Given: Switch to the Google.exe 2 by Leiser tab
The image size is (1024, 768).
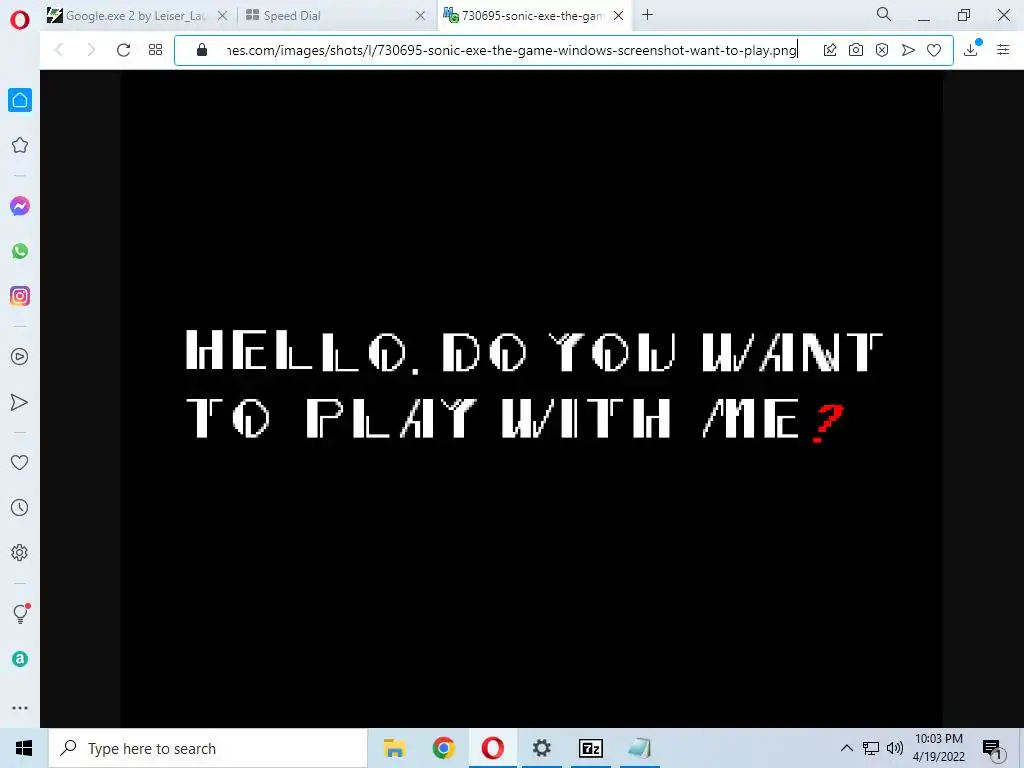Looking at the screenshot, I should coord(136,16).
